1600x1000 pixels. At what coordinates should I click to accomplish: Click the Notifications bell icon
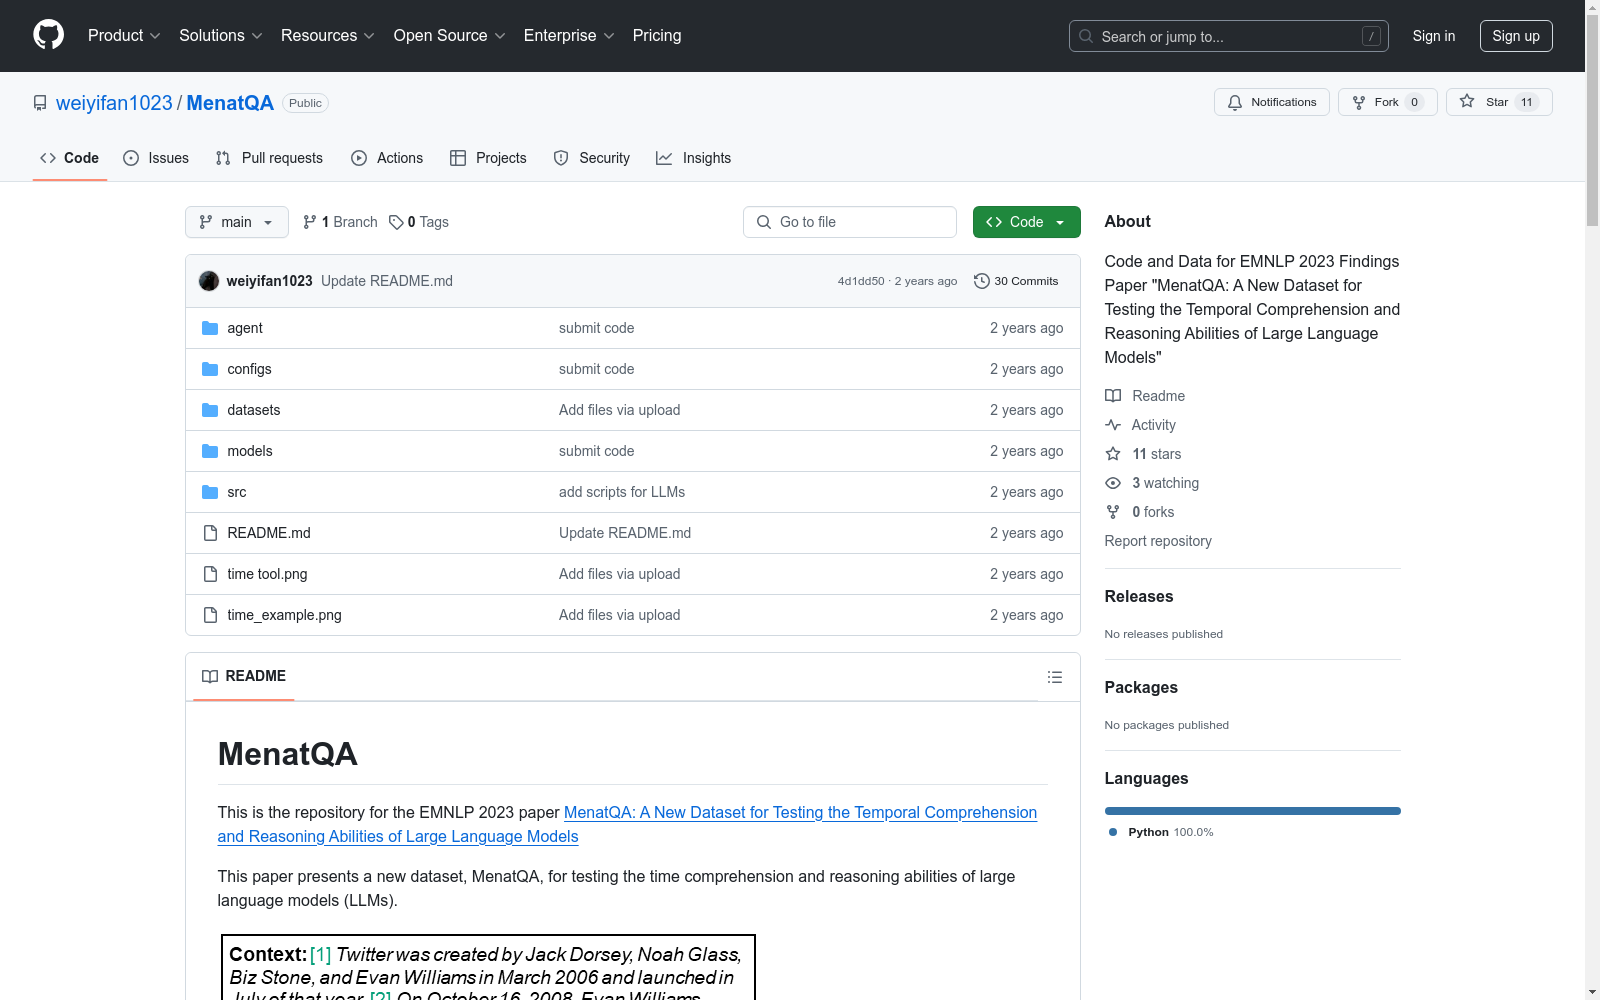click(1235, 102)
